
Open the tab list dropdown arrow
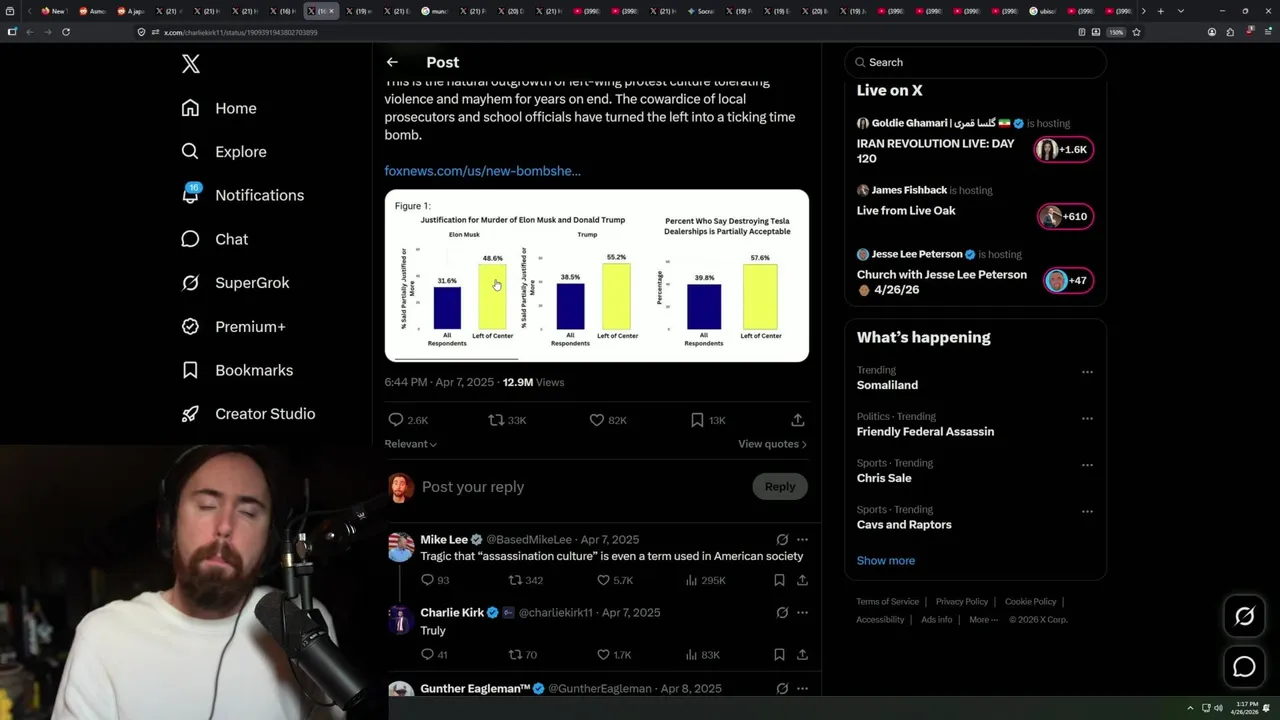click(1181, 11)
